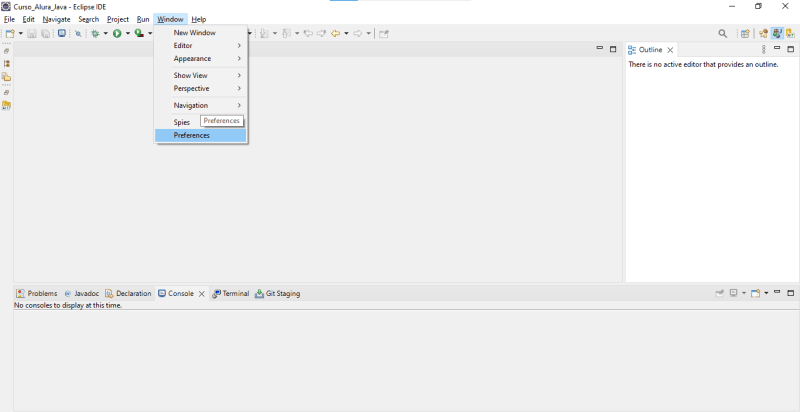
Task: Open the File menu
Action: (x=9, y=19)
